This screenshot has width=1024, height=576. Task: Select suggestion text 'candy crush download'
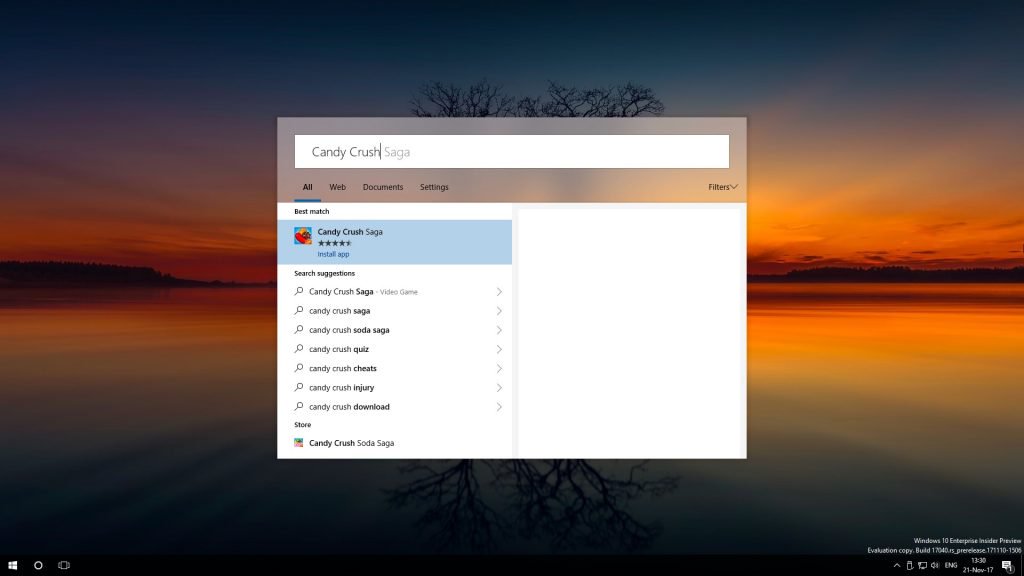point(349,407)
